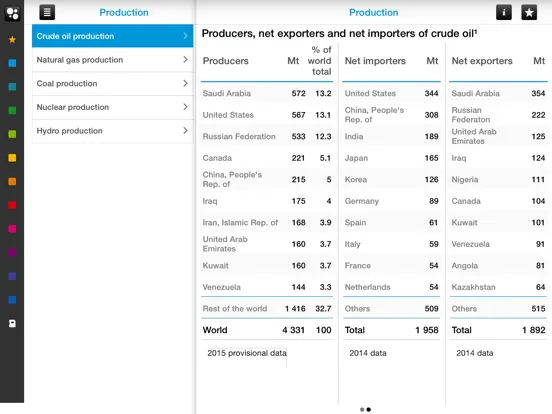Select Angola in Net exporters
This screenshot has height=414, width=552.
[465, 266]
